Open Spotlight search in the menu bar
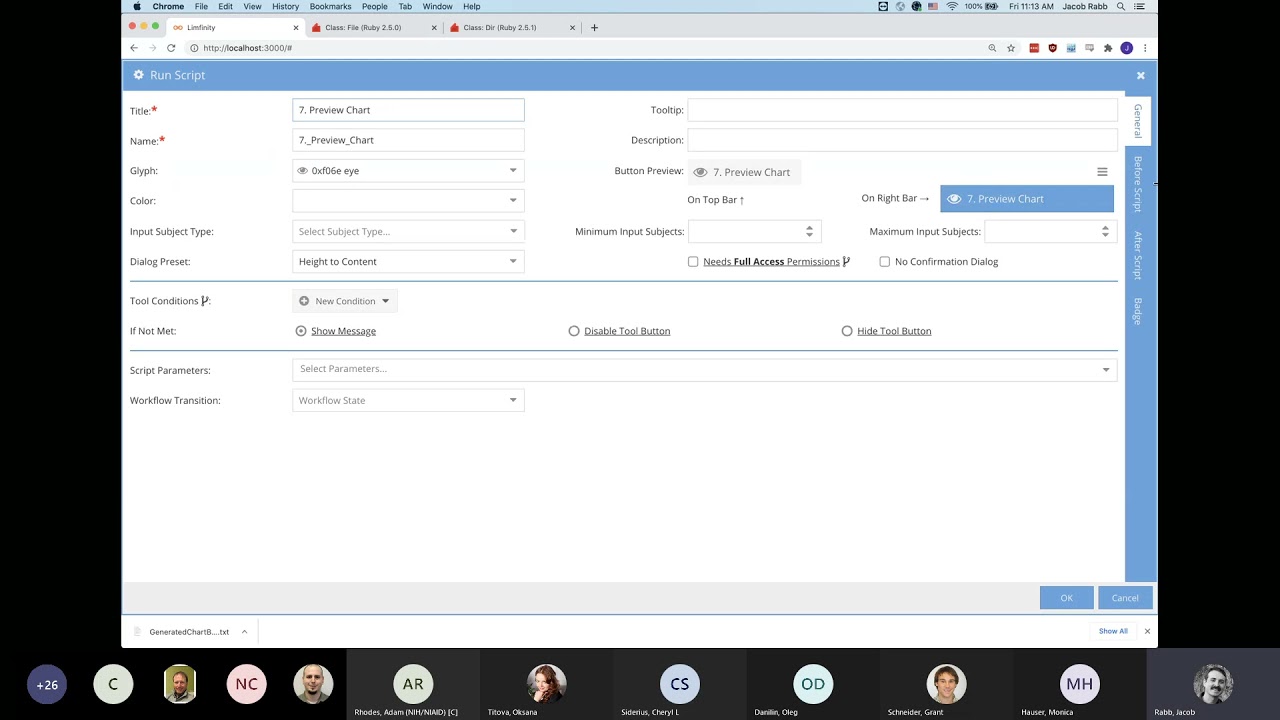This screenshot has width=1280, height=720. [x=1121, y=6]
